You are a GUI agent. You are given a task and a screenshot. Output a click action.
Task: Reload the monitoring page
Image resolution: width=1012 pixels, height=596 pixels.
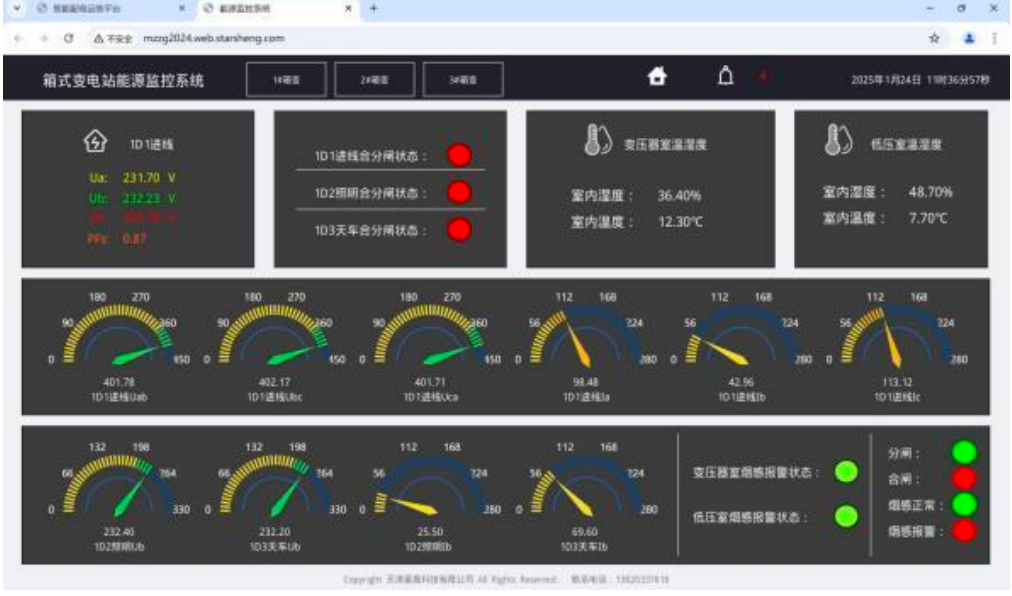point(69,38)
